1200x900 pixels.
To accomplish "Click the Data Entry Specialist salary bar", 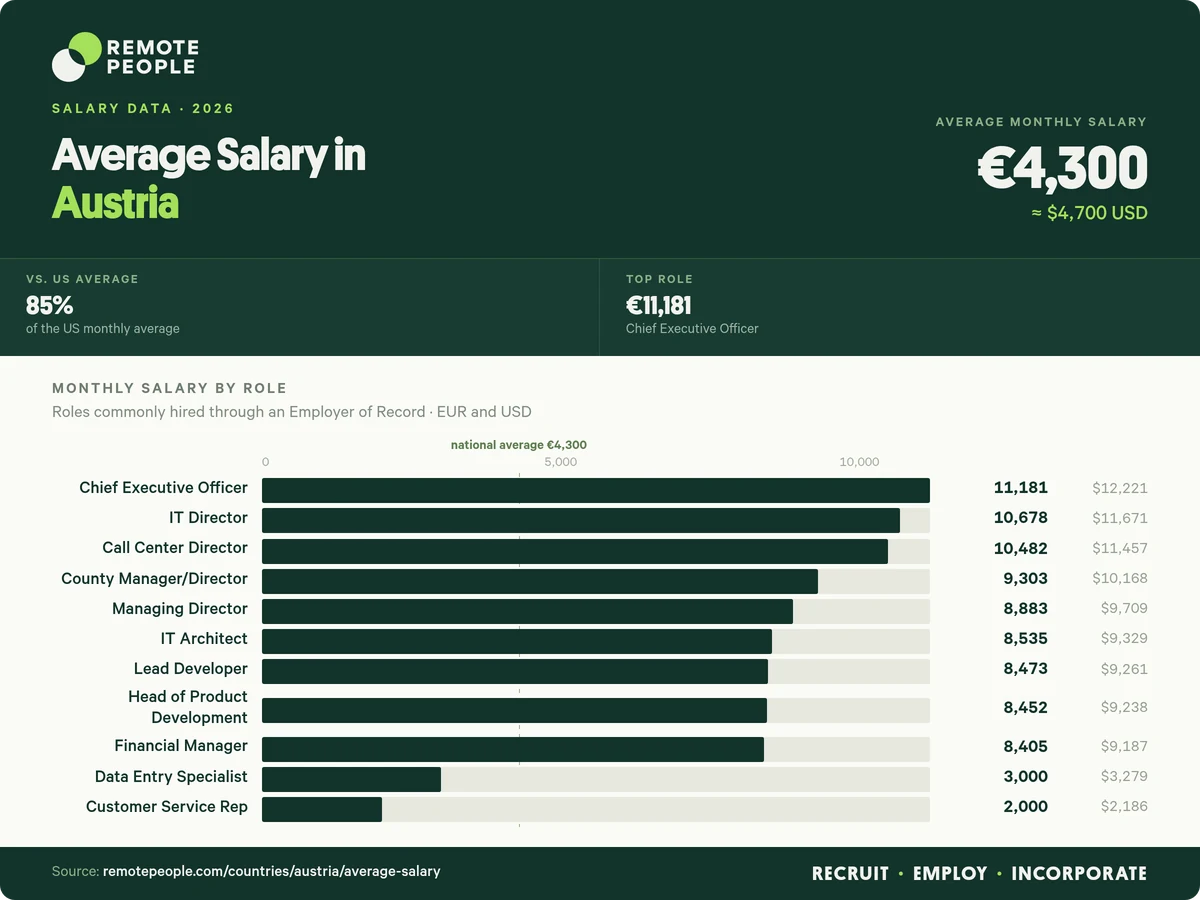I will click(x=351, y=779).
